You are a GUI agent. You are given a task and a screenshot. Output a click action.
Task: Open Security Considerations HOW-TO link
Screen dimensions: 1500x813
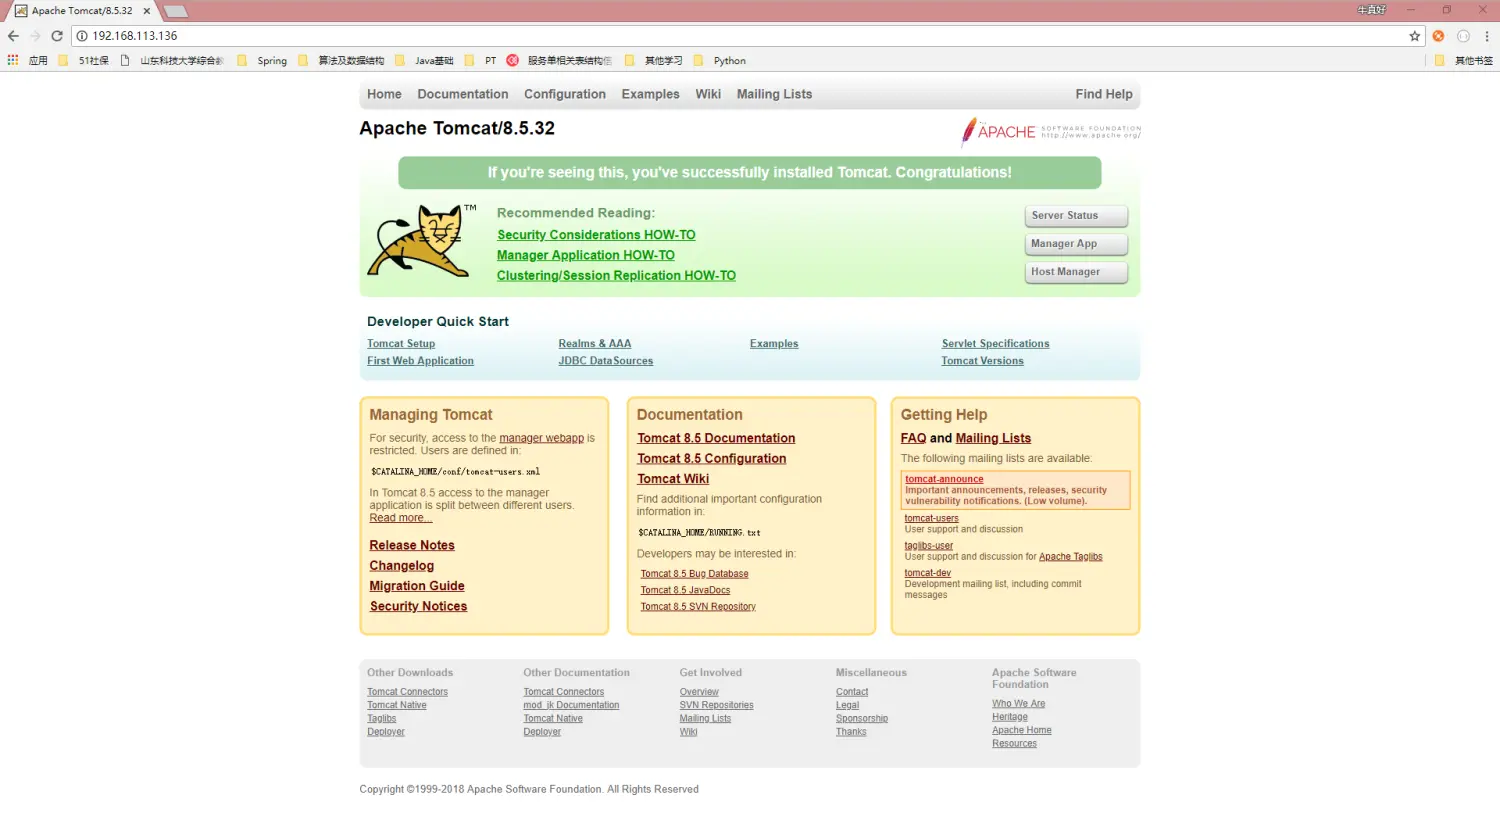pos(596,235)
